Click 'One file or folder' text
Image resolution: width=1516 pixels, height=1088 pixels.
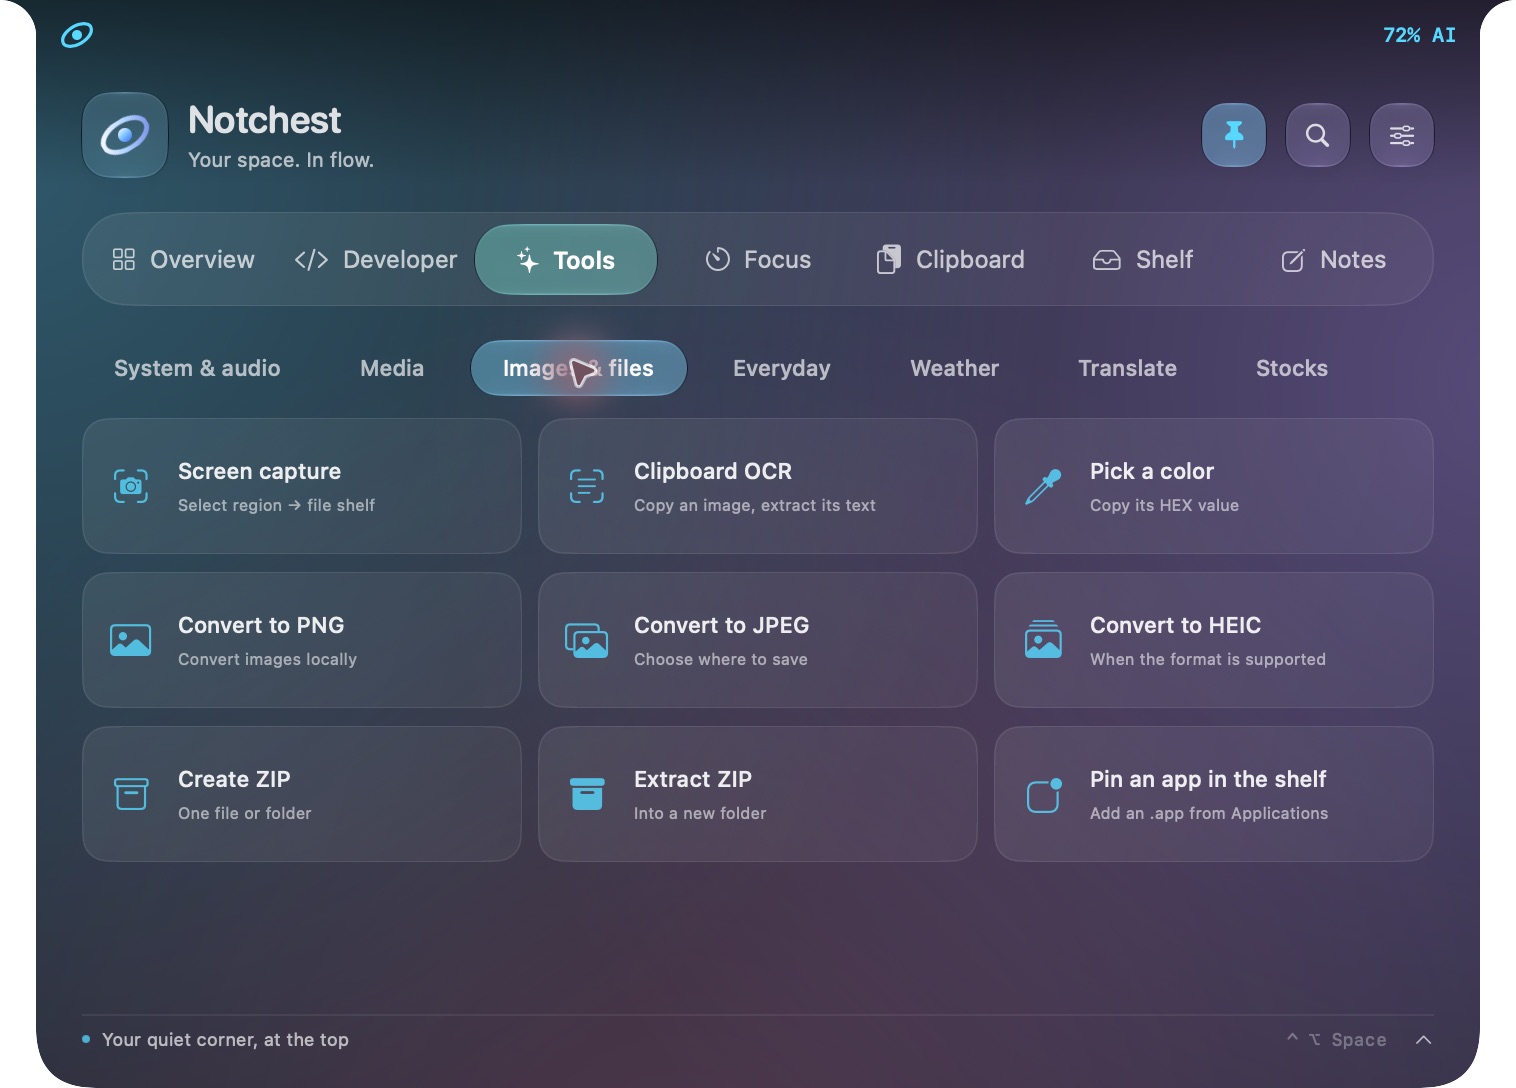coord(245,813)
